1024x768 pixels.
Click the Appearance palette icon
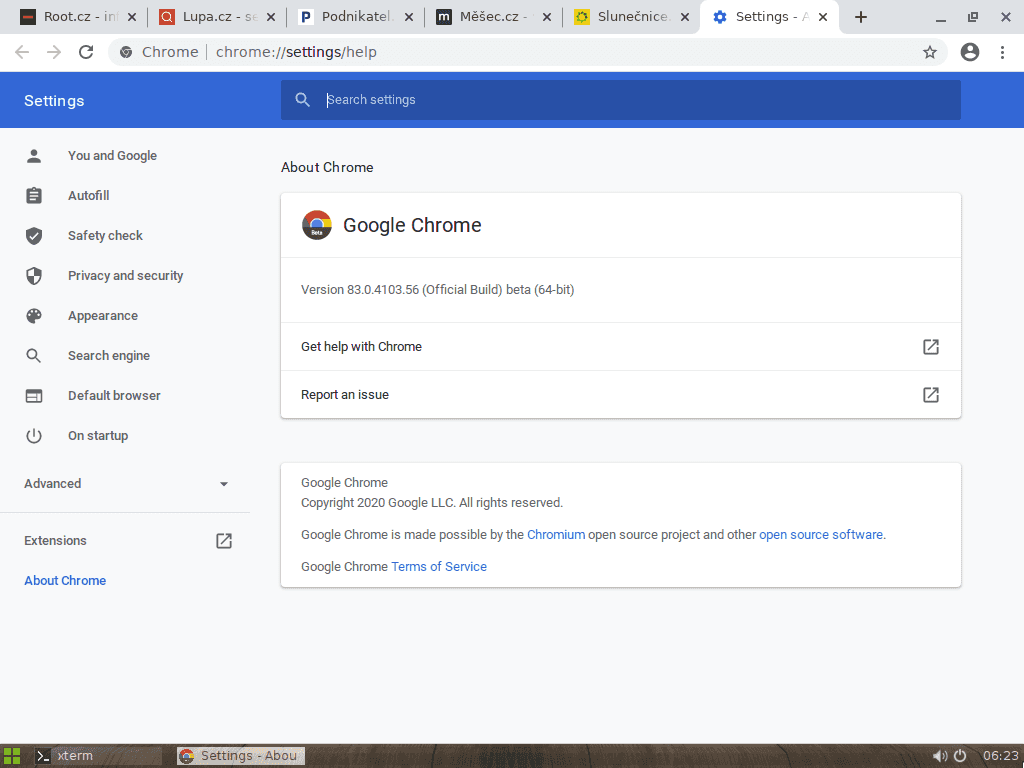(33, 315)
